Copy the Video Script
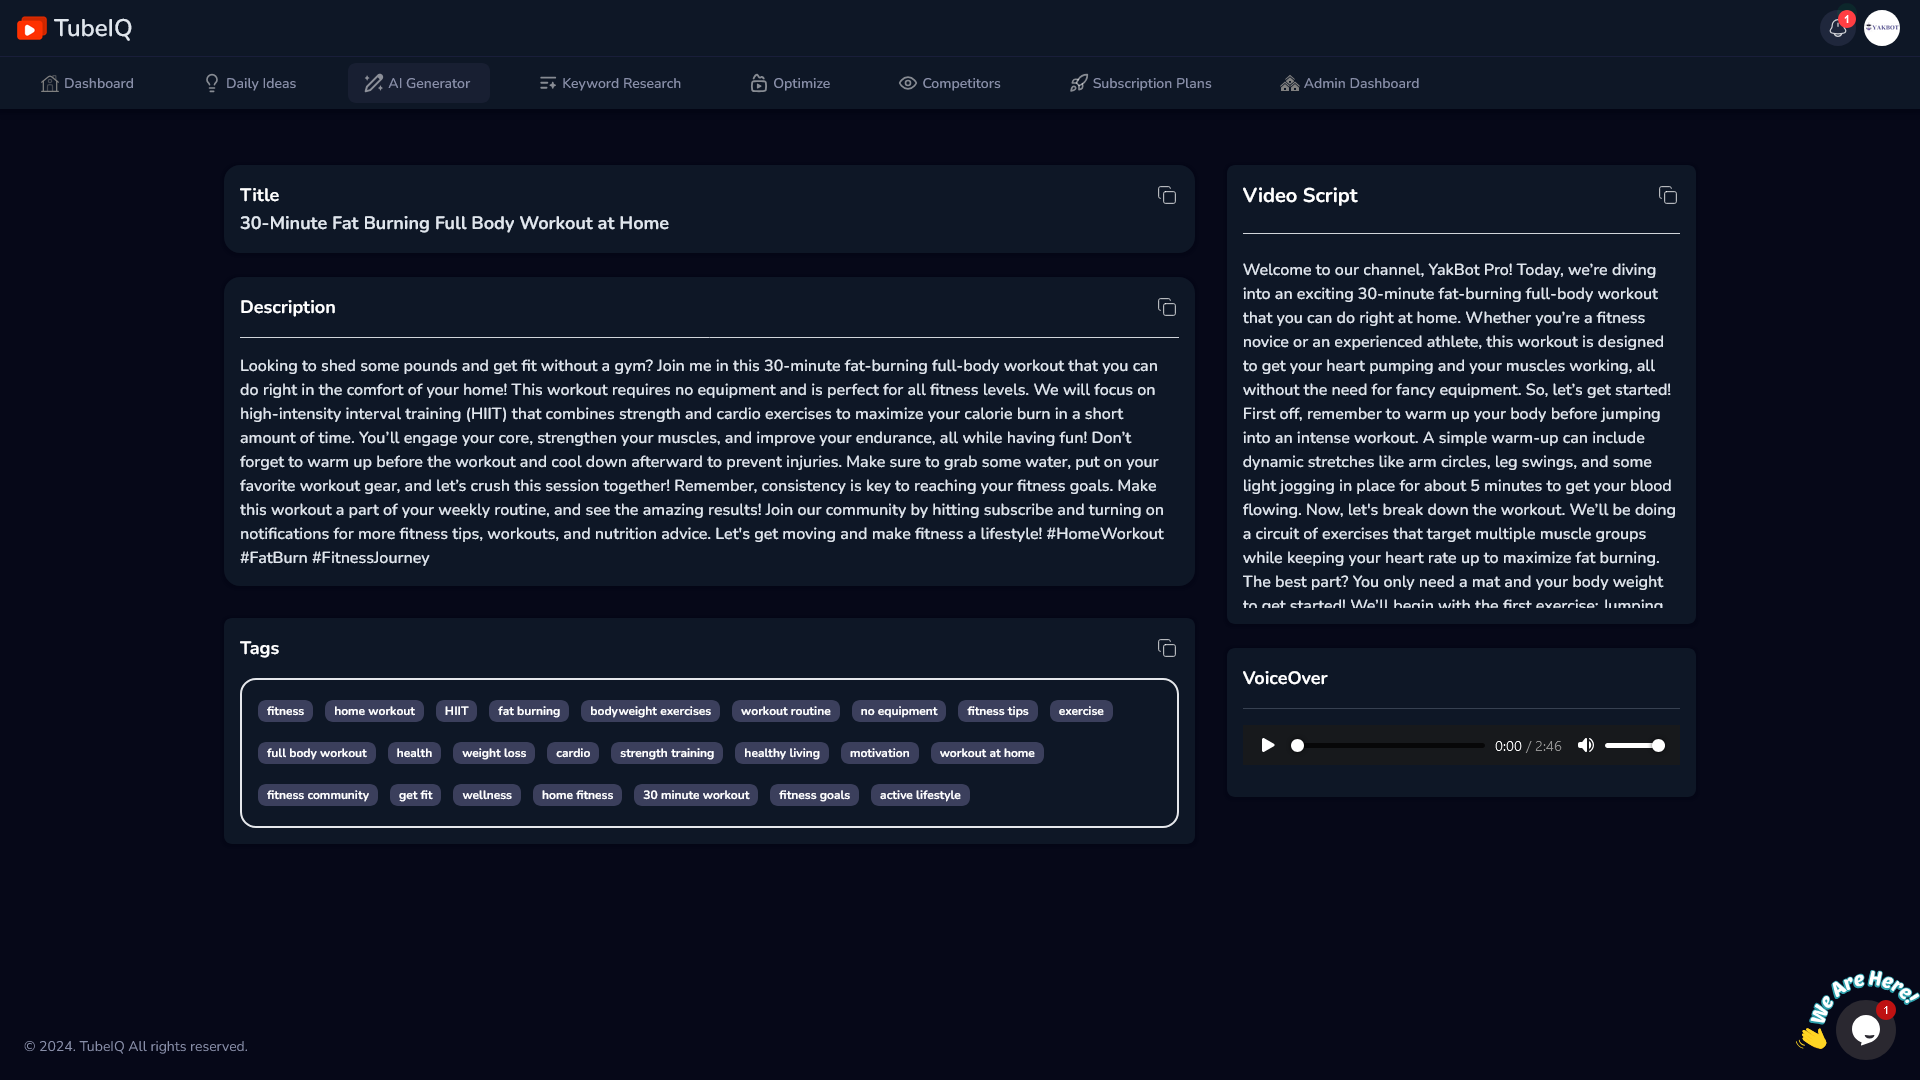The image size is (1920, 1080). click(x=1667, y=195)
